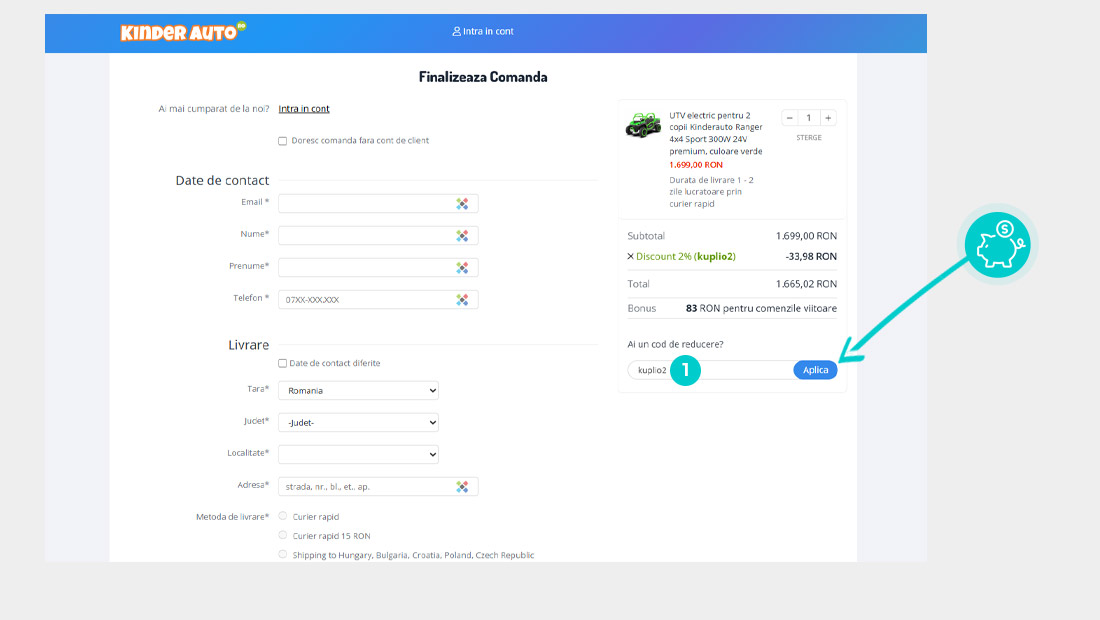Image resolution: width=1100 pixels, height=620 pixels.
Task: Click the piggy bank savings icon
Action: [1000, 244]
